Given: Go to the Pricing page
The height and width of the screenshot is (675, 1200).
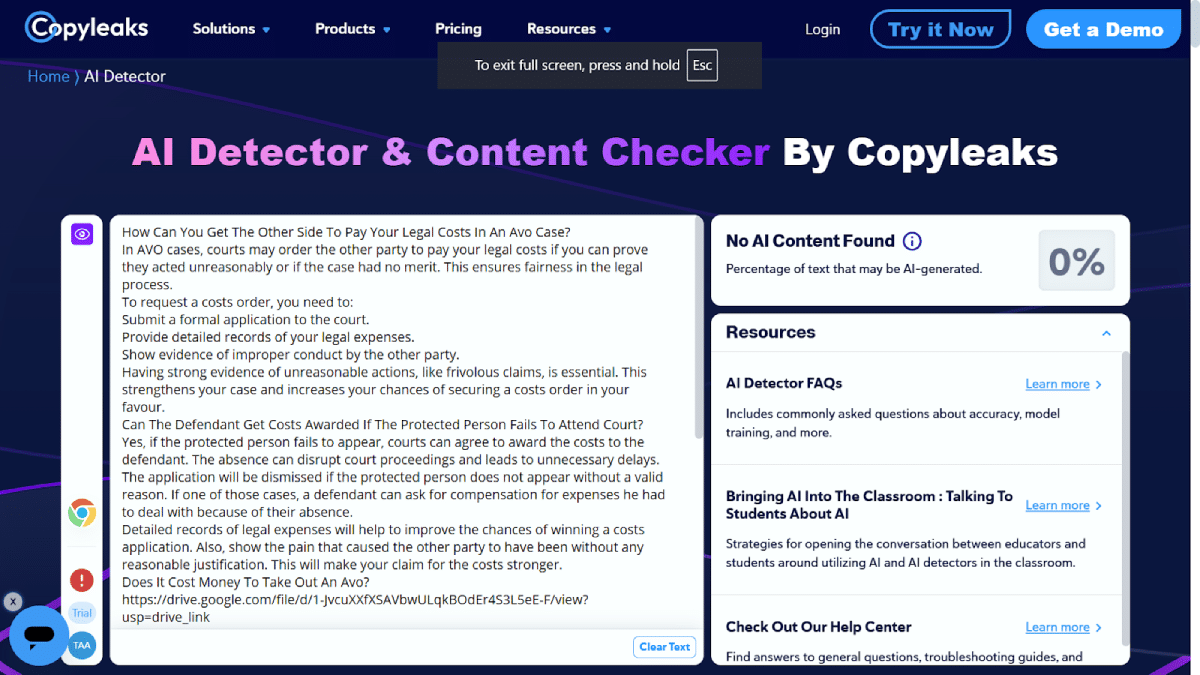Looking at the screenshot, I should point(458,29).
